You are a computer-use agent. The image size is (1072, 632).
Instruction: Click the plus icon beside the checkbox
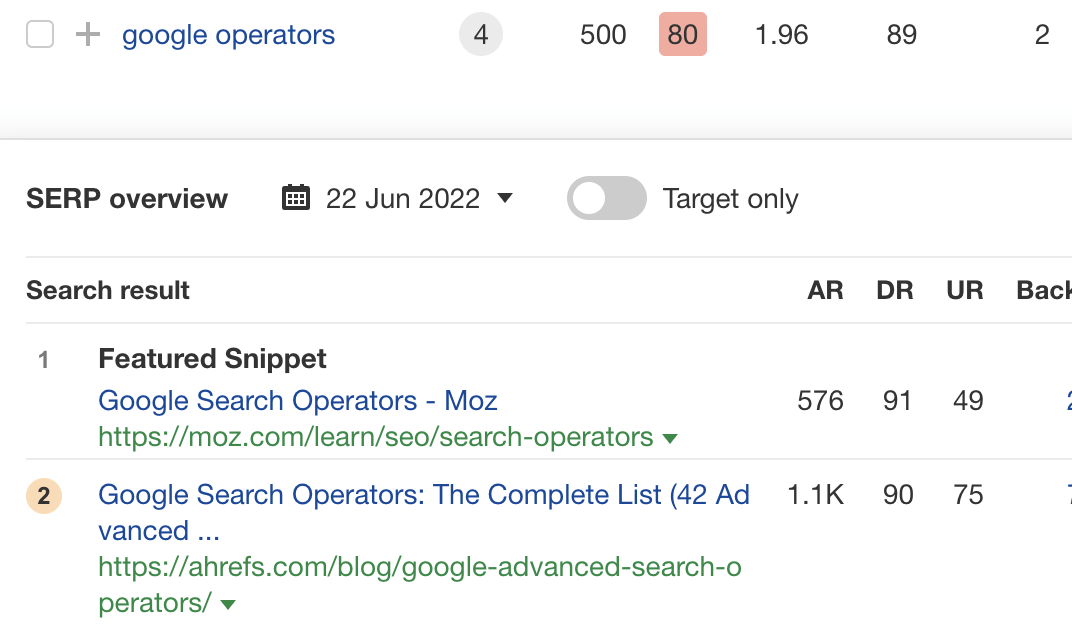[x=87, y=34]
